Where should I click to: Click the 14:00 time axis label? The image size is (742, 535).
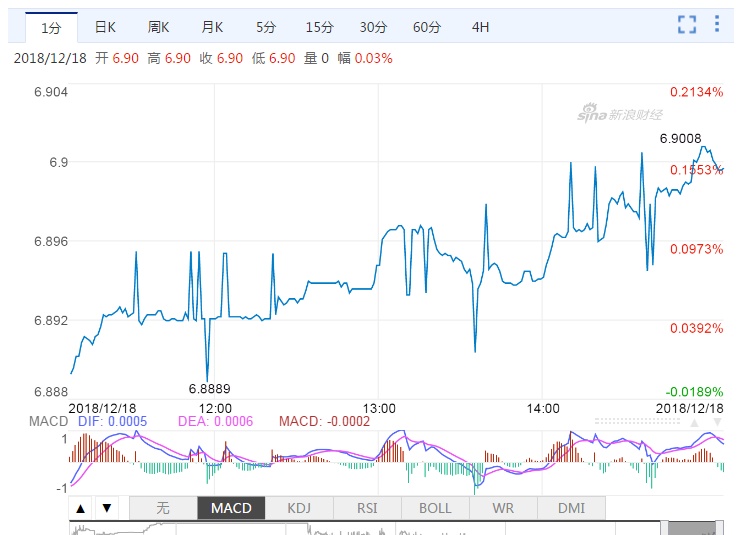[x=543, y=408]
